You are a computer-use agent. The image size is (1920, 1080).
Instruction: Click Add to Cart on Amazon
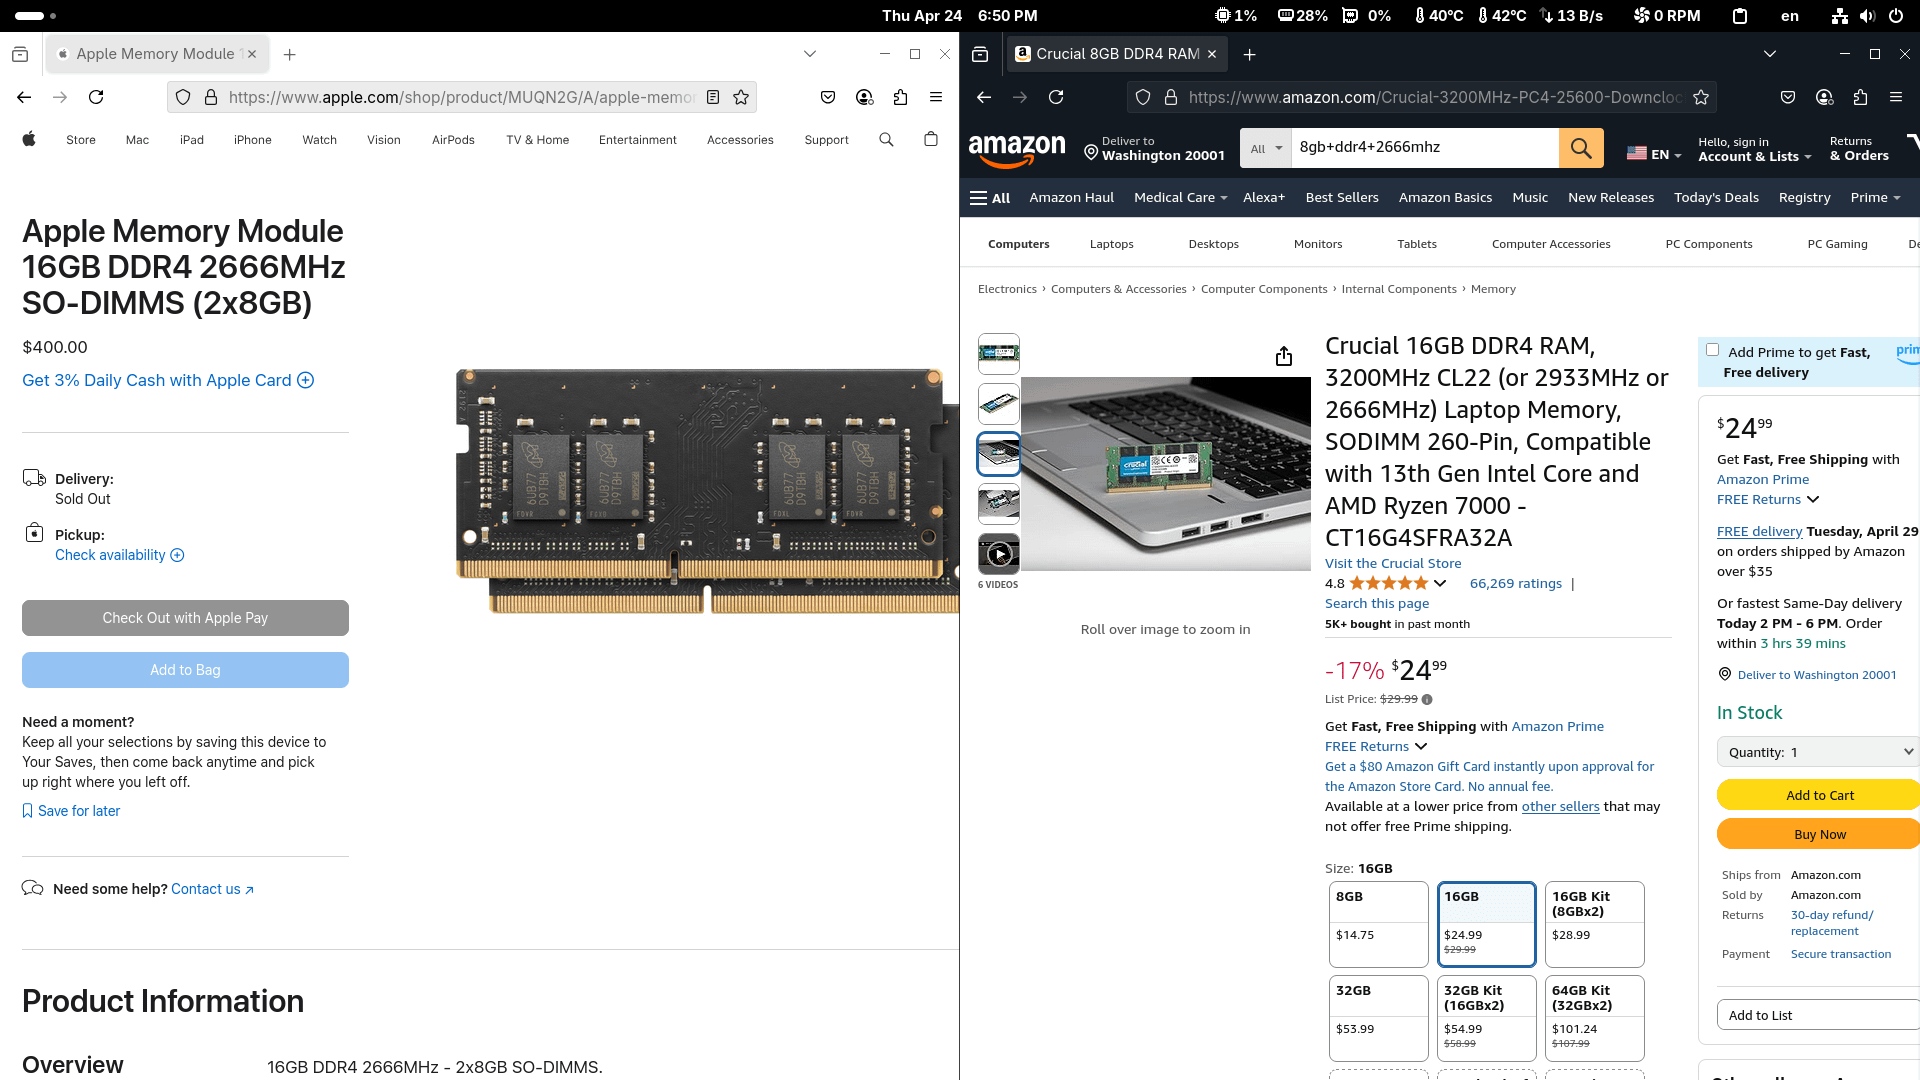[x=1819, y=795]
